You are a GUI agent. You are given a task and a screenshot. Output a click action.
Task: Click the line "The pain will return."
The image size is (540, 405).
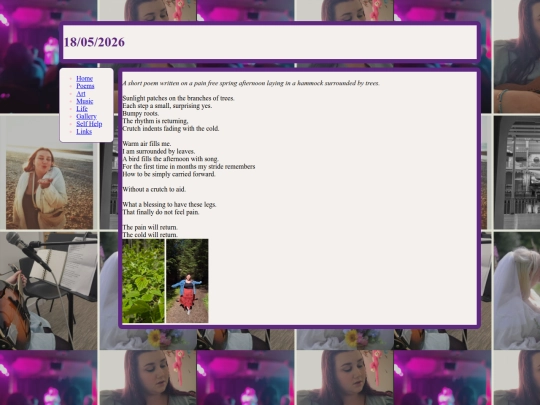[x=150, y=227]
